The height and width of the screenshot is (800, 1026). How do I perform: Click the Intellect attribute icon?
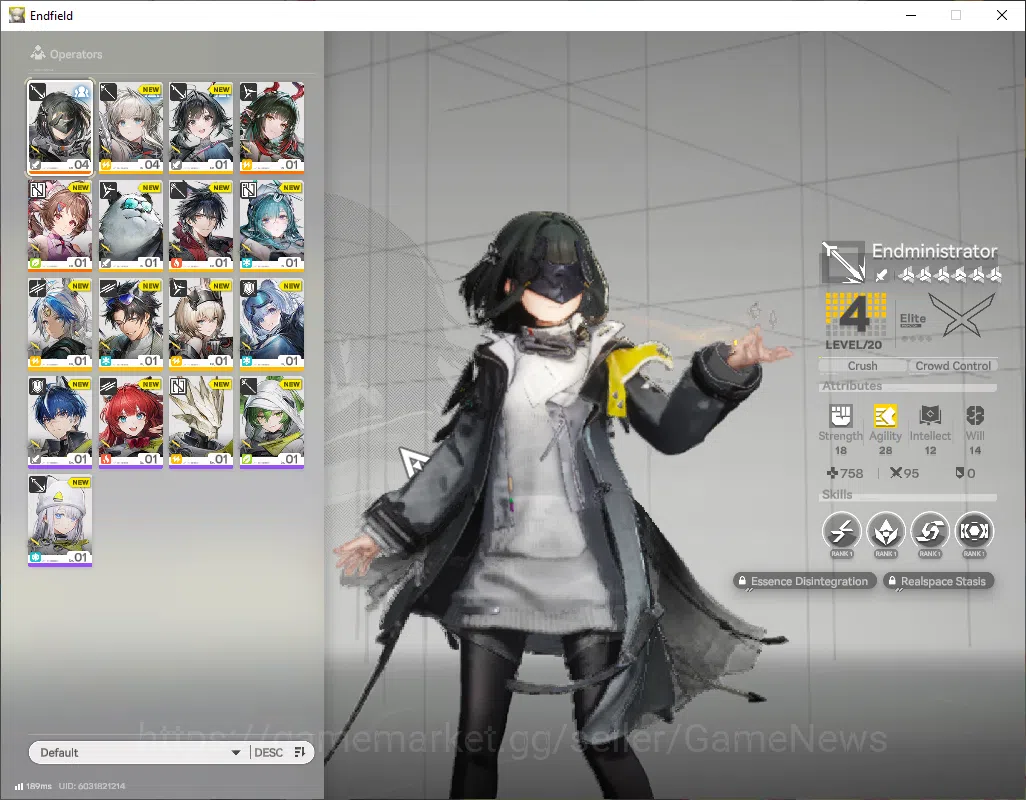click(x=930, y=415)
